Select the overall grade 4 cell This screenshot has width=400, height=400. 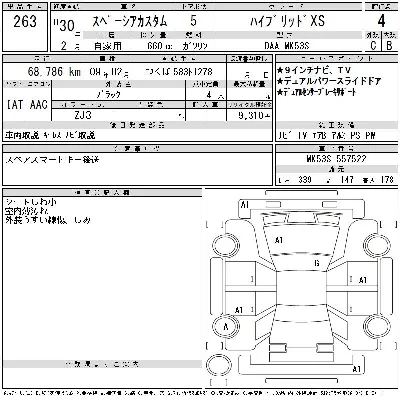pos(381,21)
